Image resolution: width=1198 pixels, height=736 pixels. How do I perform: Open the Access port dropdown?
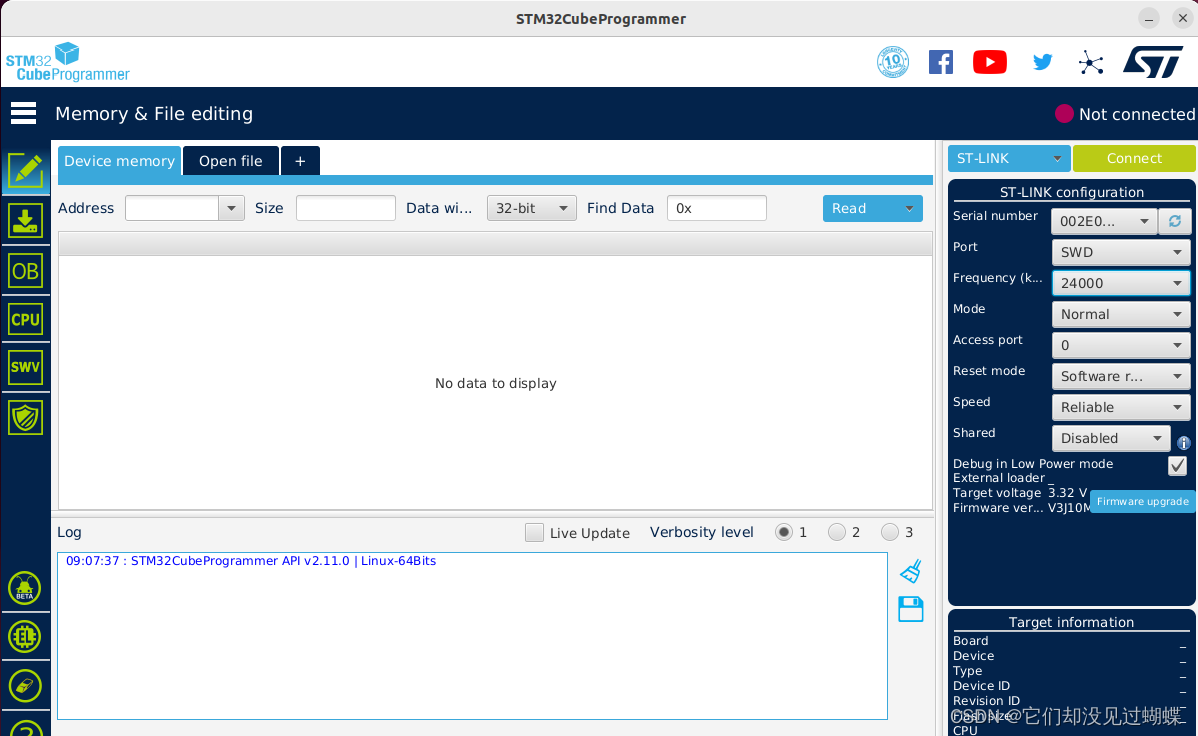click(x=1121, y=345)
